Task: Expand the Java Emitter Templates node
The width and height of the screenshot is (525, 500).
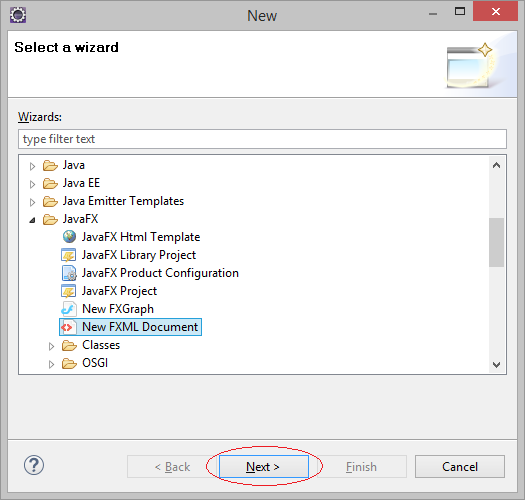Action: [x=32, y=202]
